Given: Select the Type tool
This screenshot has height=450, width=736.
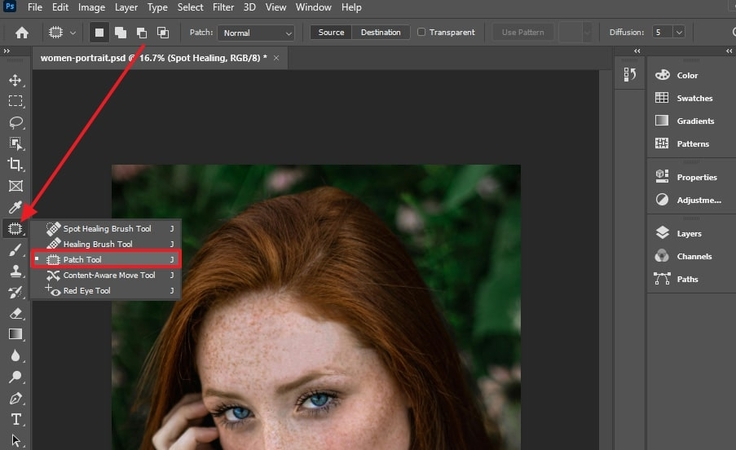Looking at the screenshot, I should coord(15,419).
